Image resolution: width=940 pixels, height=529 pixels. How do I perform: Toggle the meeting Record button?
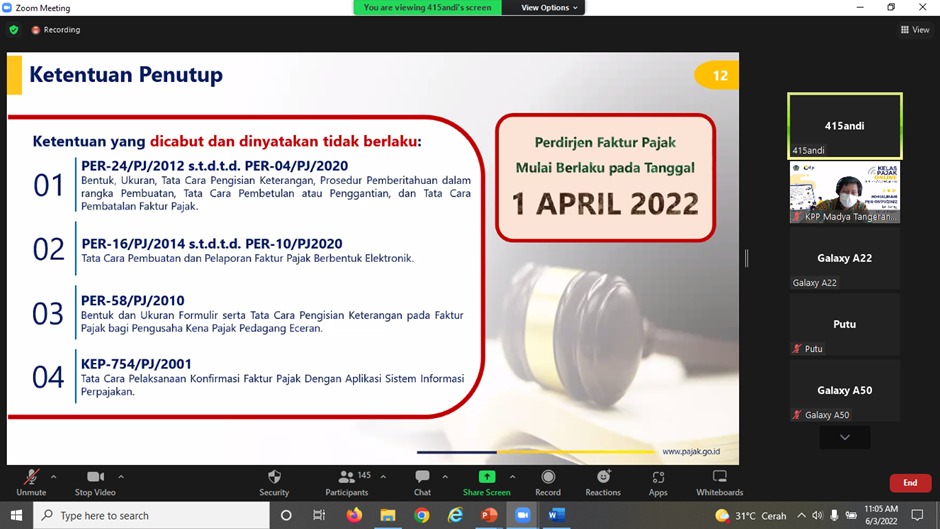pyautogui.click(x=548, y=480)
